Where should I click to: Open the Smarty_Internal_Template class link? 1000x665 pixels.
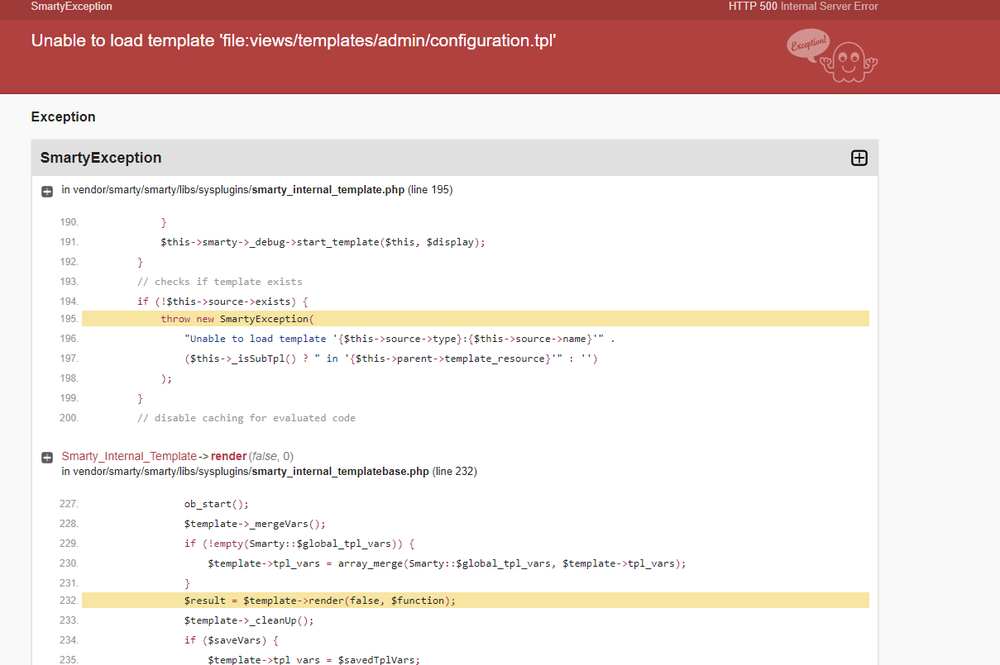pos(129,456)
